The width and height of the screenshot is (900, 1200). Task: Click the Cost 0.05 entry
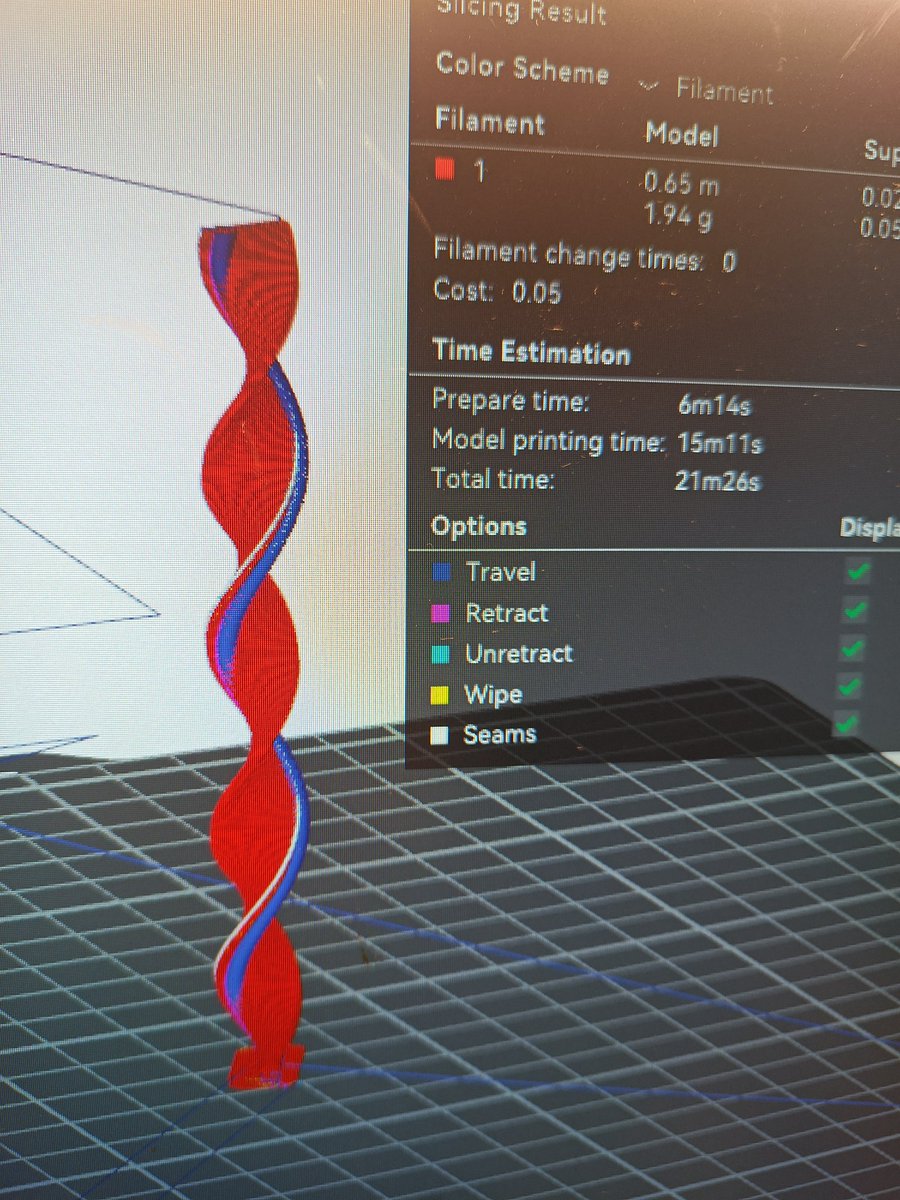[497, 292]
